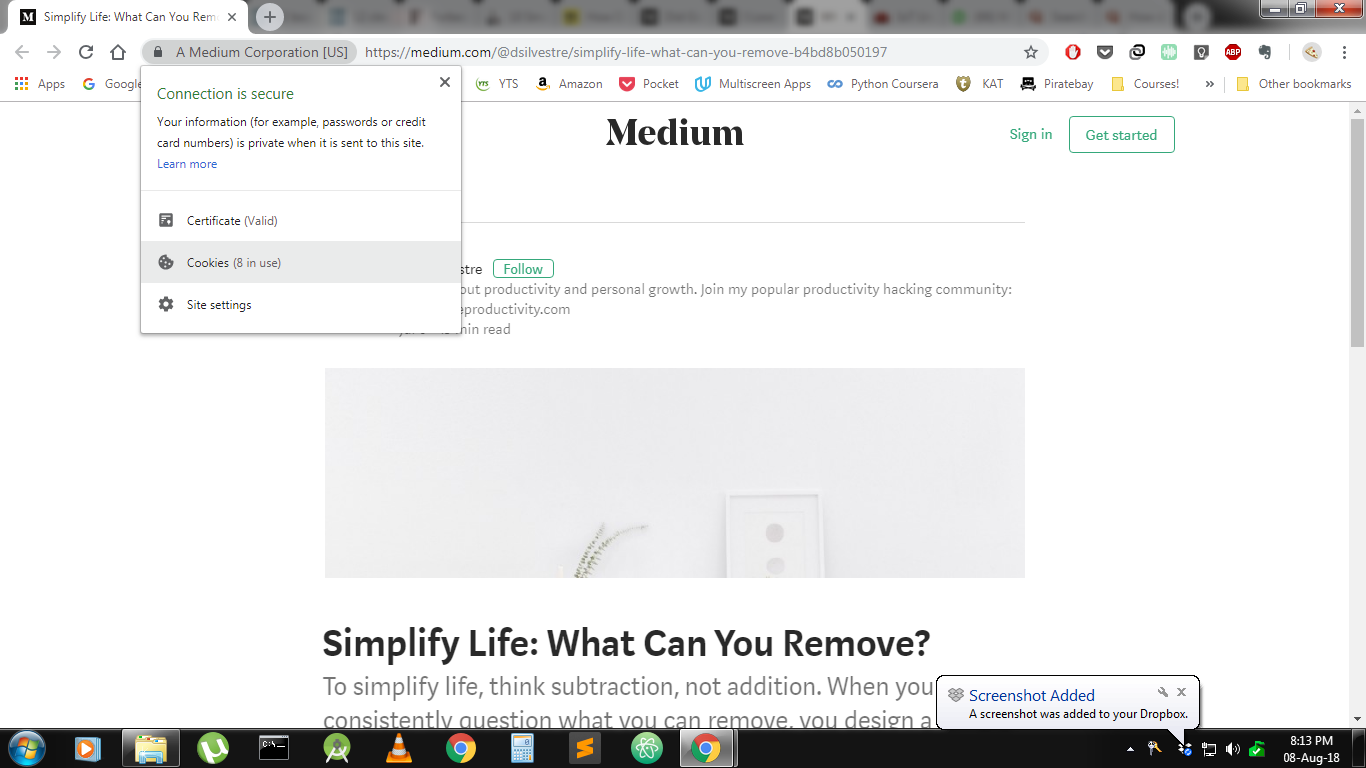The width and height of the screenshot is (1366, 768).
Task: Click the forward navigation arrow
Action: point(54,52)
